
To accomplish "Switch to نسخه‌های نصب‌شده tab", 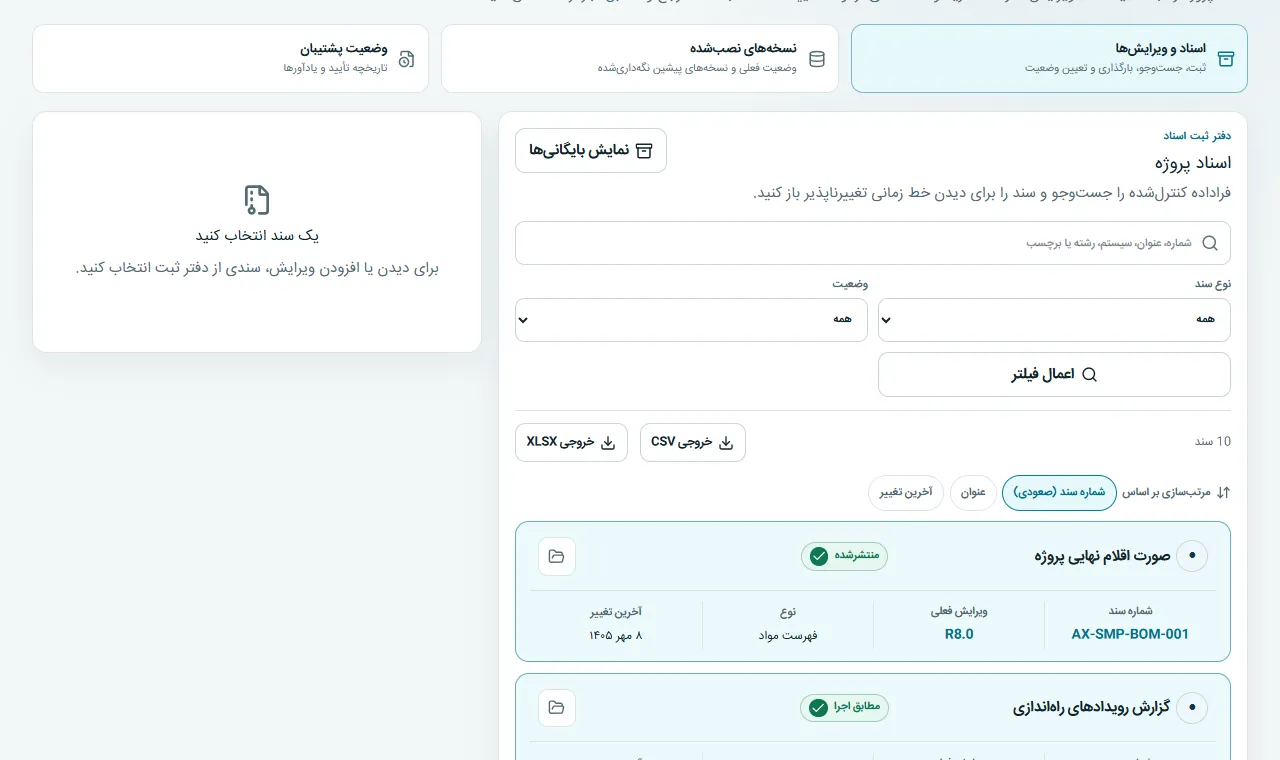I will (x=640, y=59).
